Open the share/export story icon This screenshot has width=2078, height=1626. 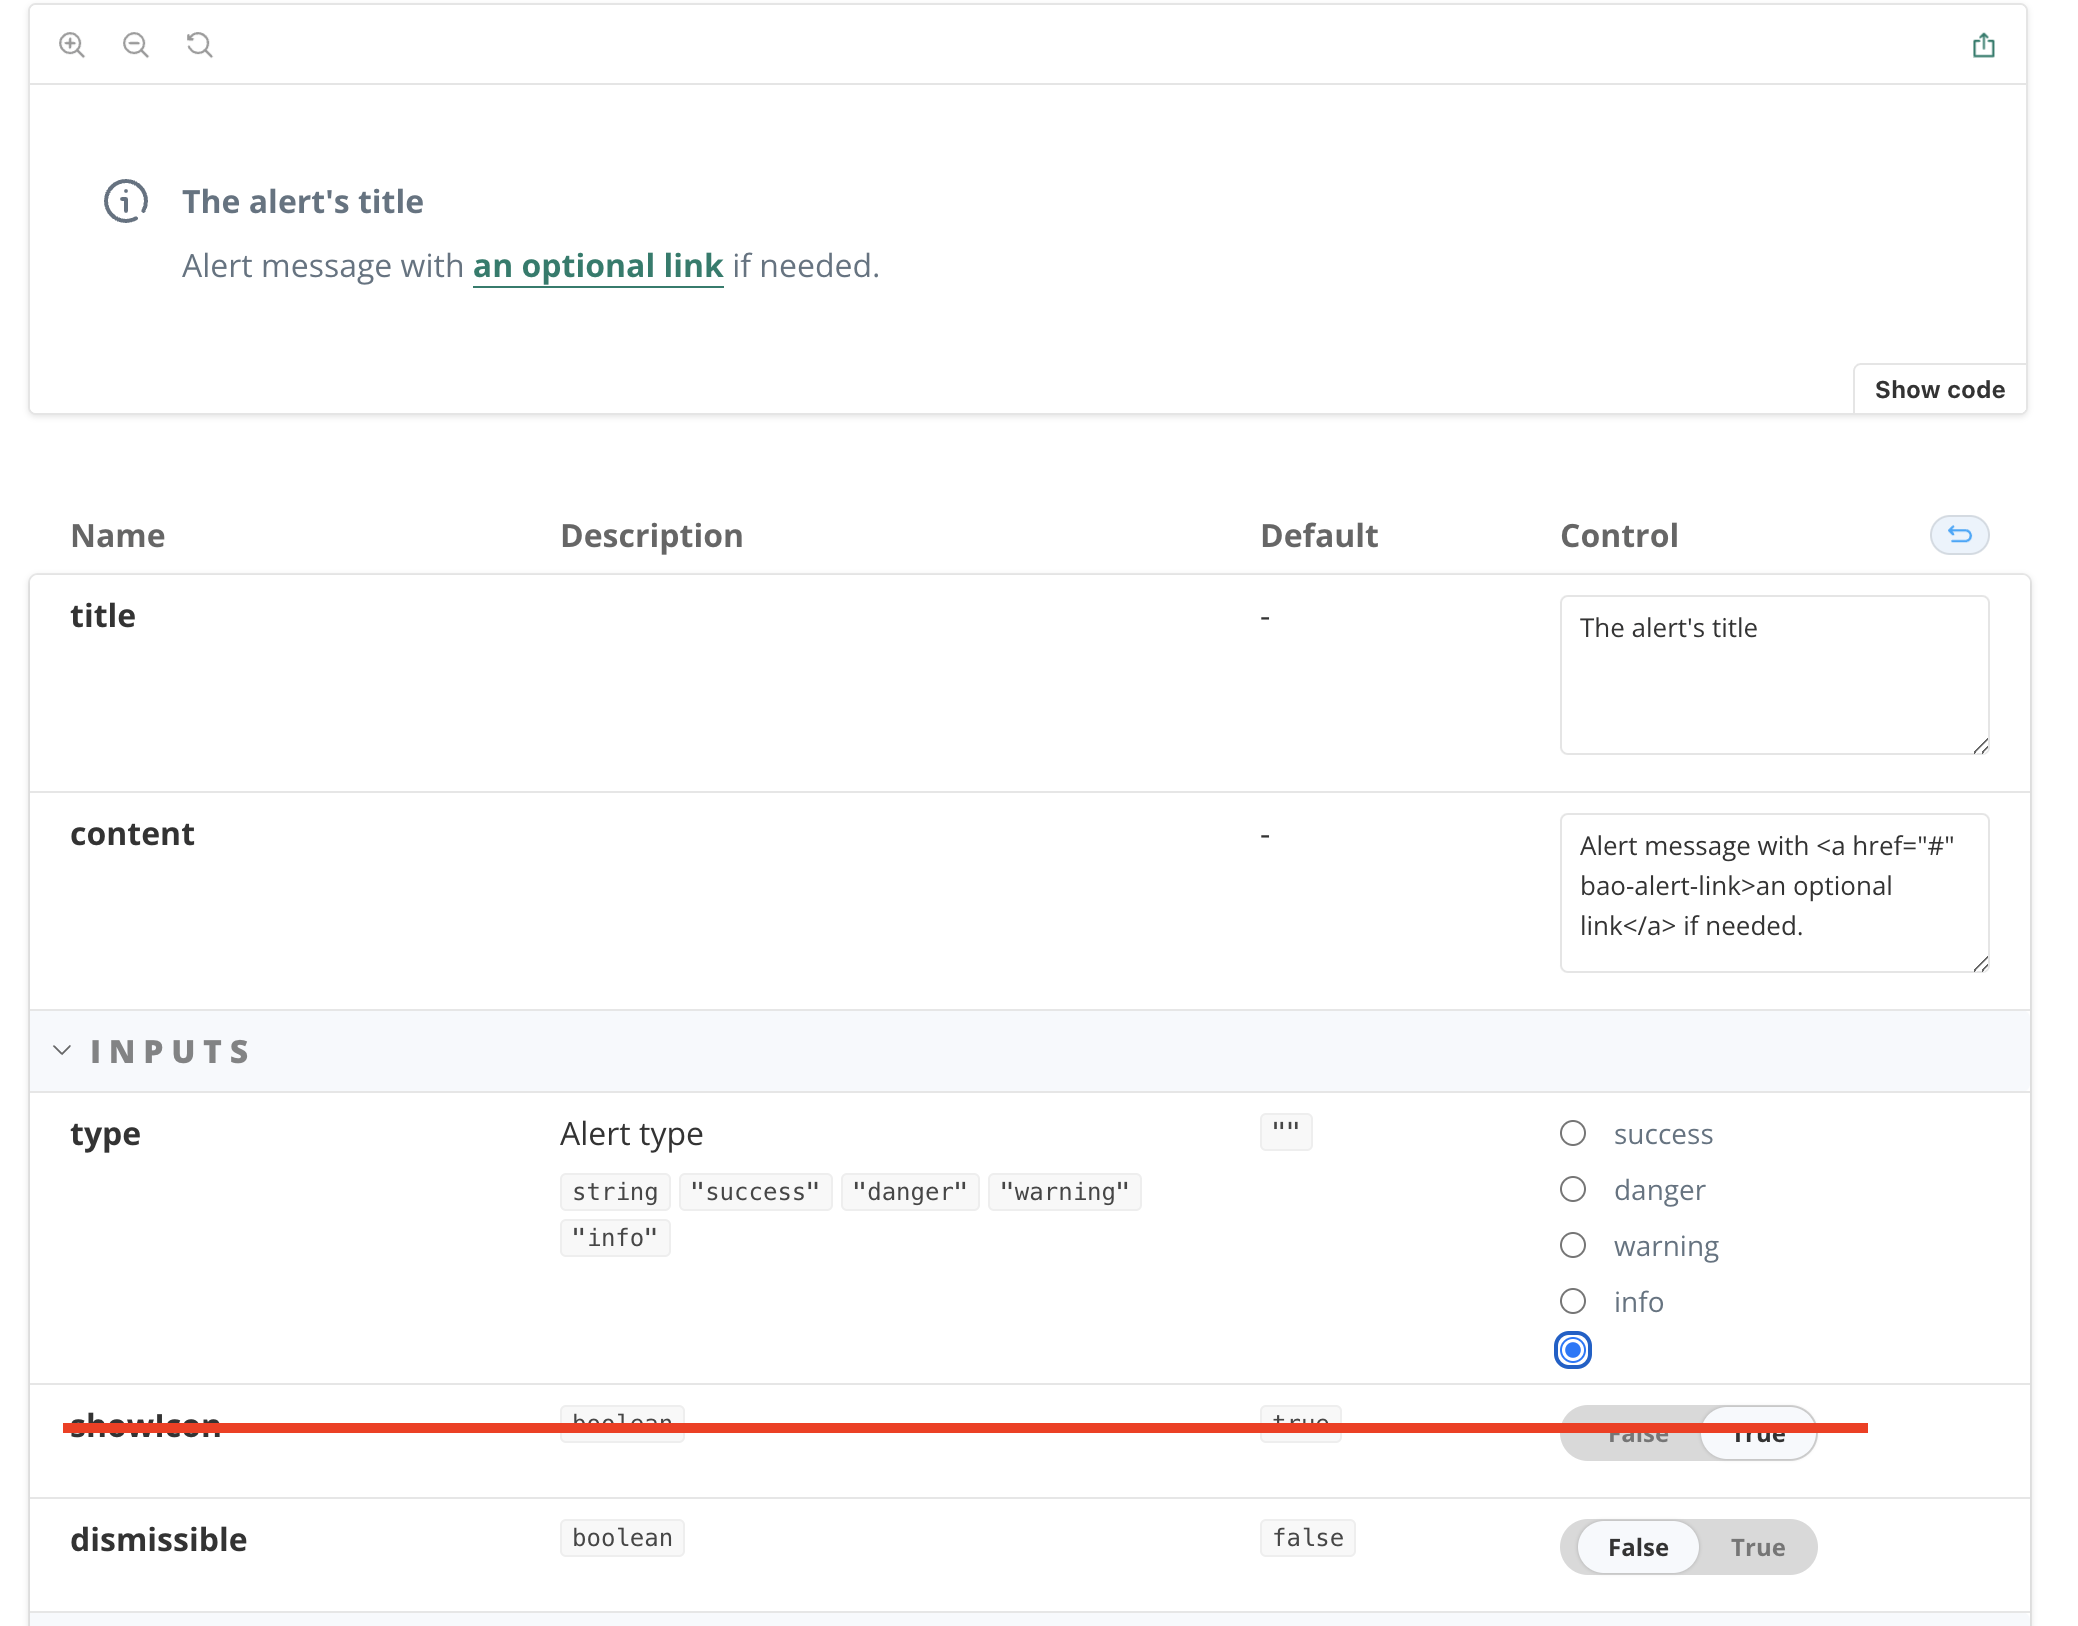tap(1984, 44)
